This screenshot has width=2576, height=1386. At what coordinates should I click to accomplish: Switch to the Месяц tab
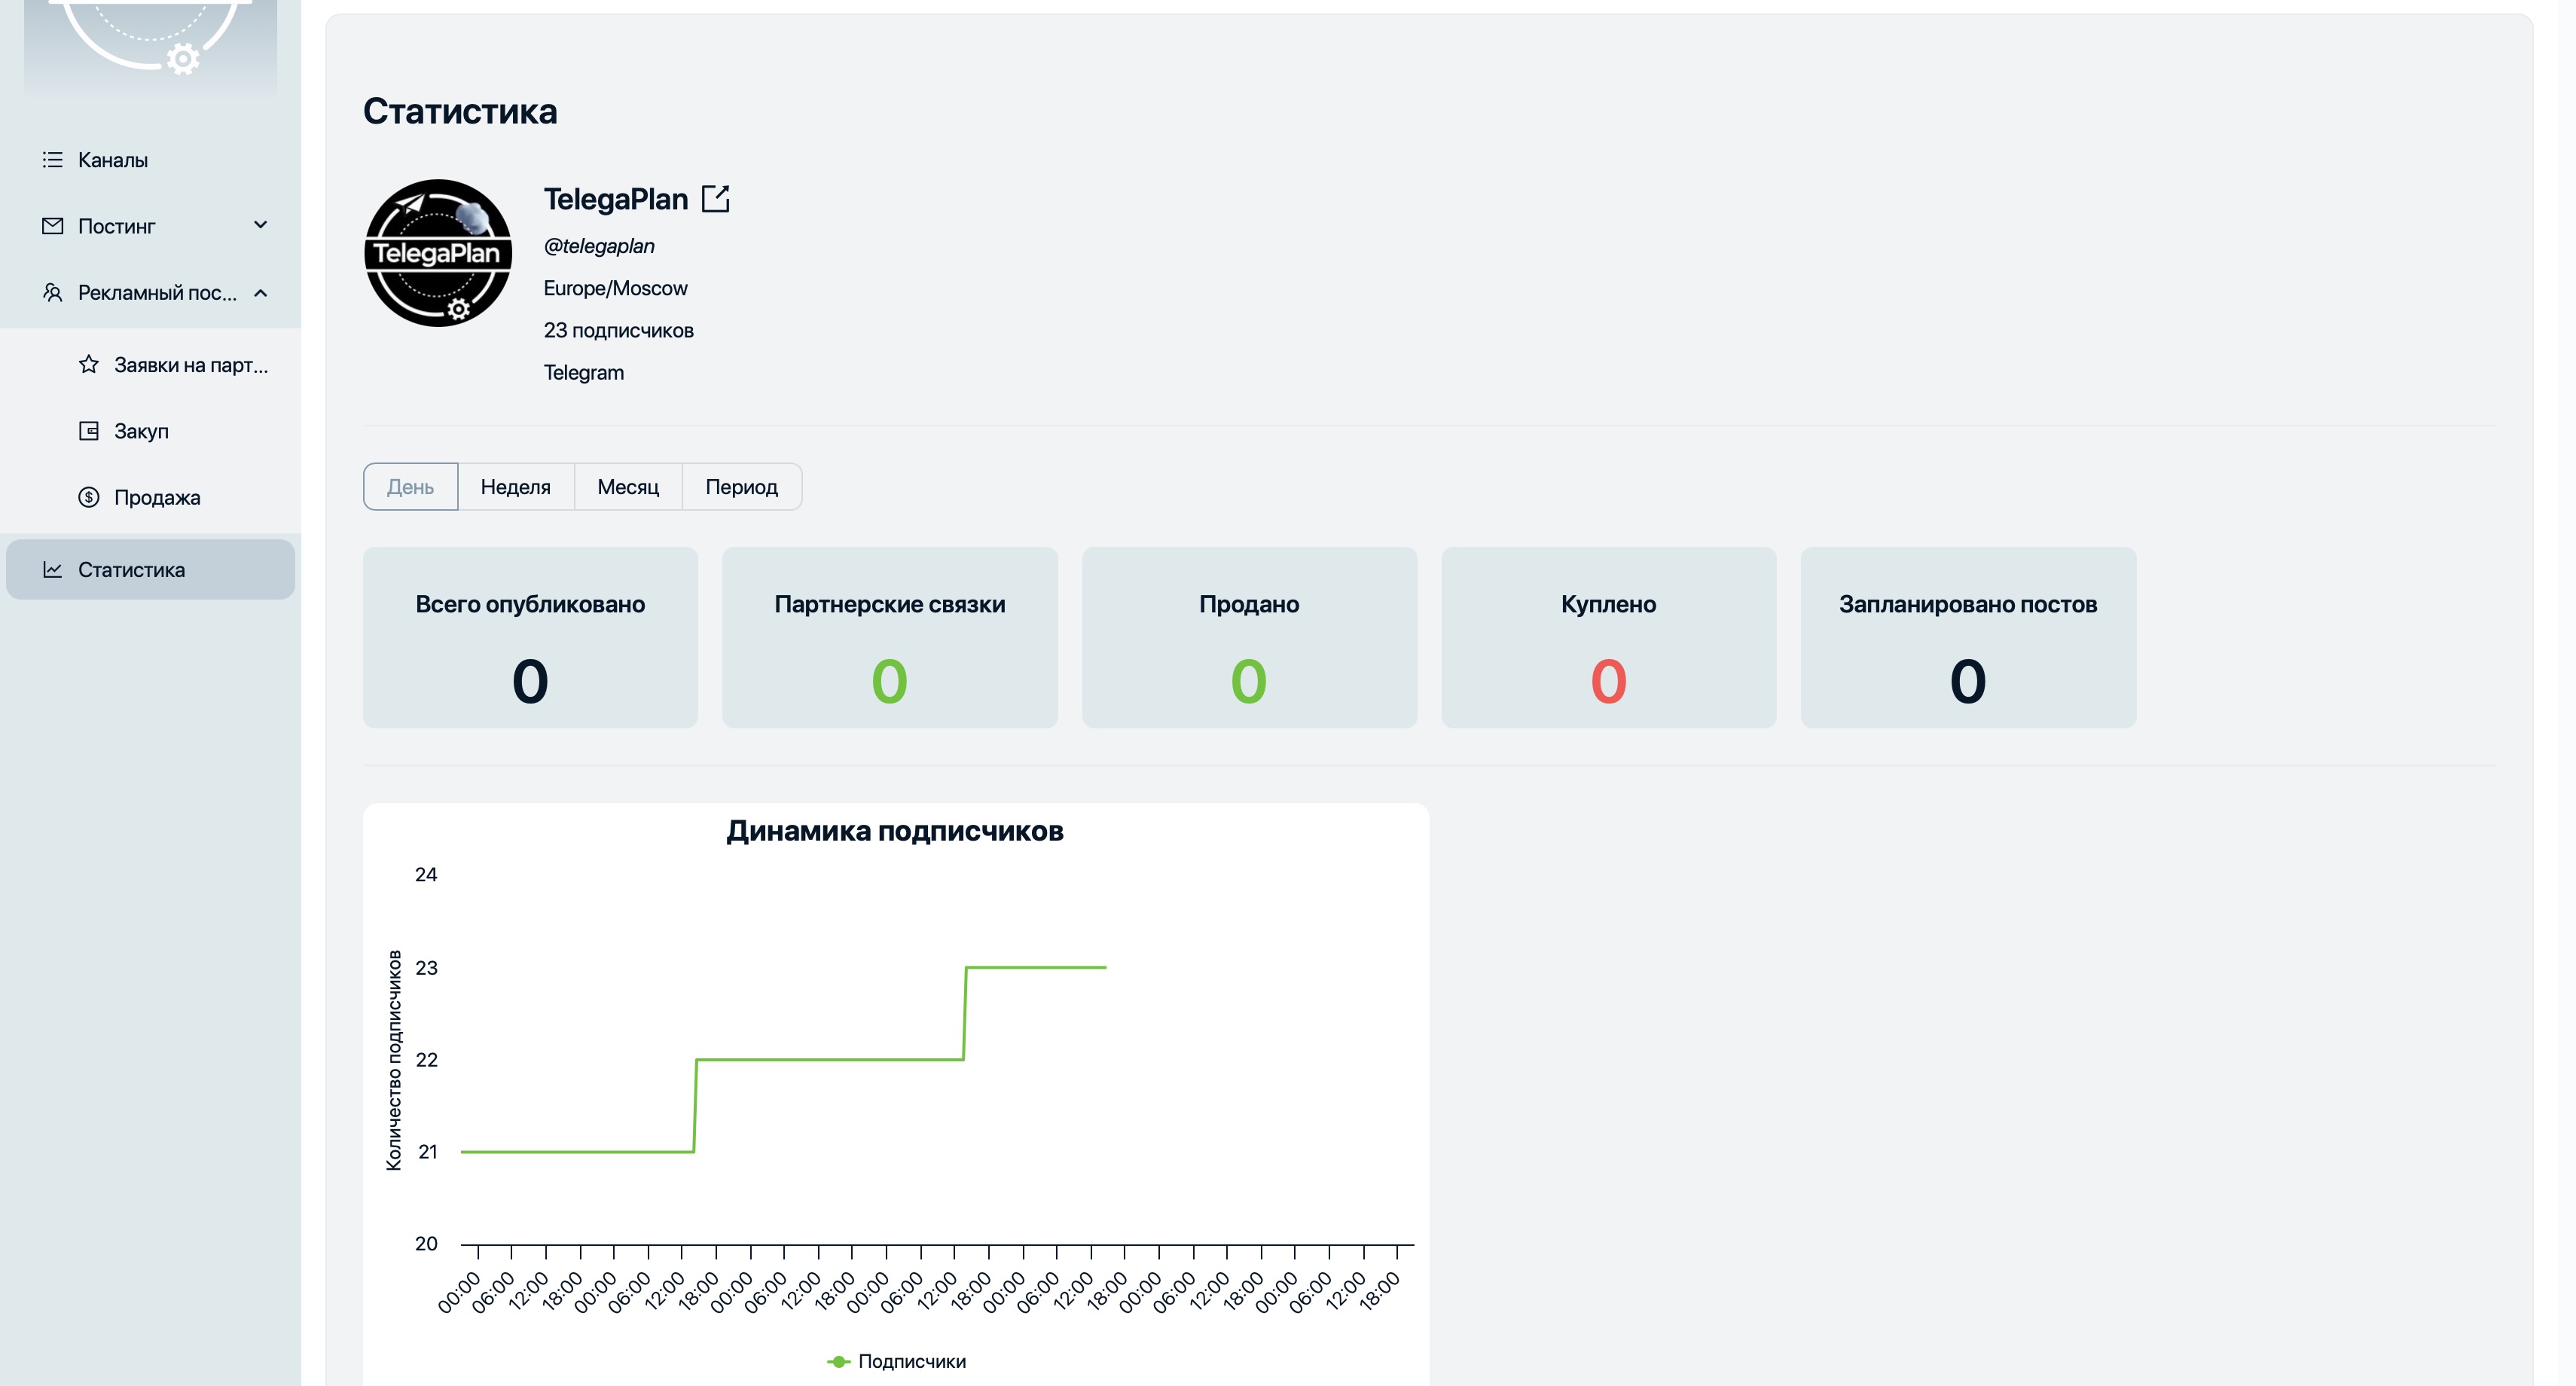[x=628, y=487]
